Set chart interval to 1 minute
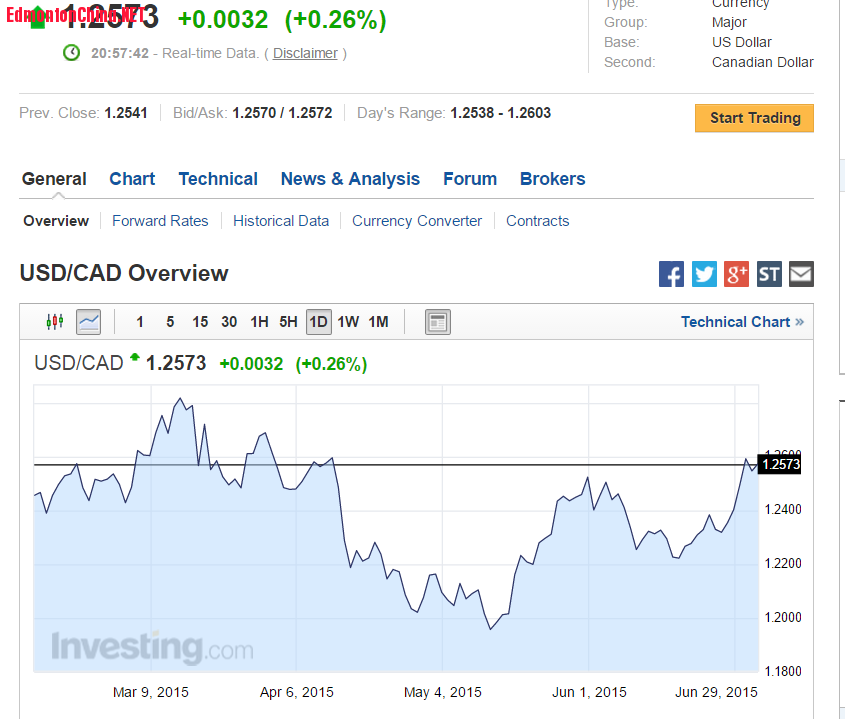The height and width of the screenshot is (719, 845). coord(140,322)
